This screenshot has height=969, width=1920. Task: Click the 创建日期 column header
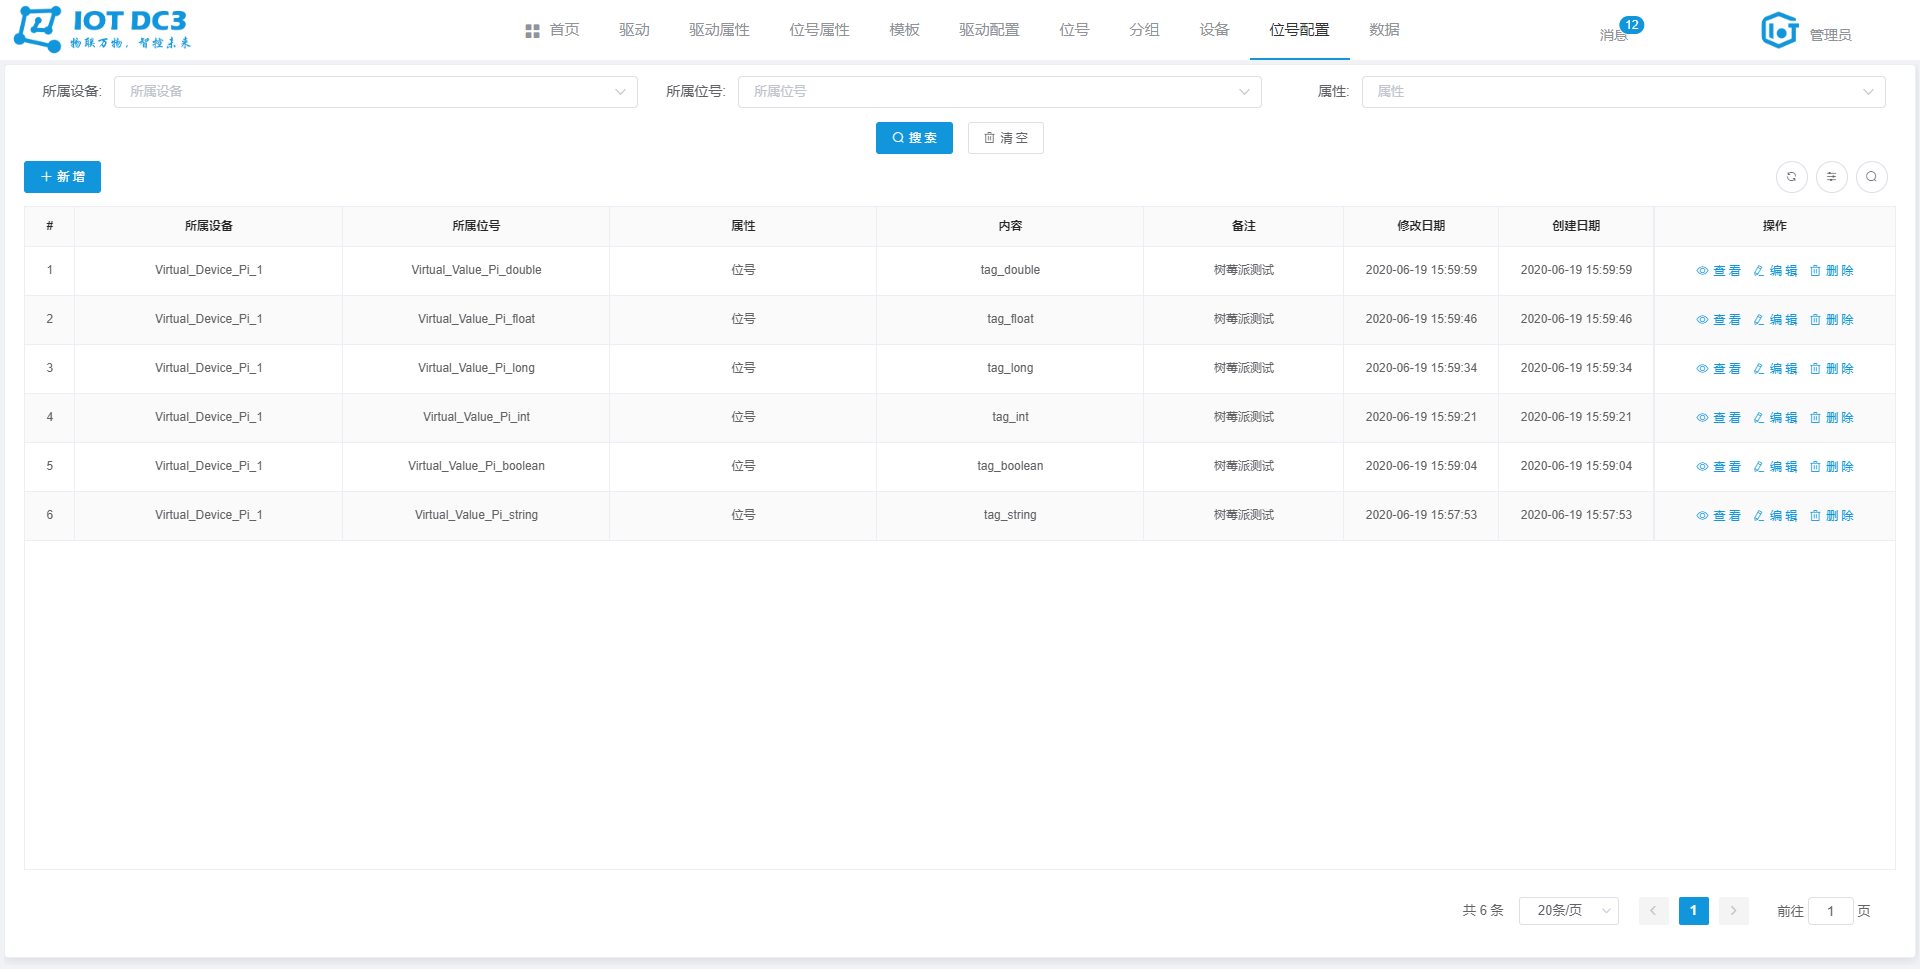[1575, 226]
